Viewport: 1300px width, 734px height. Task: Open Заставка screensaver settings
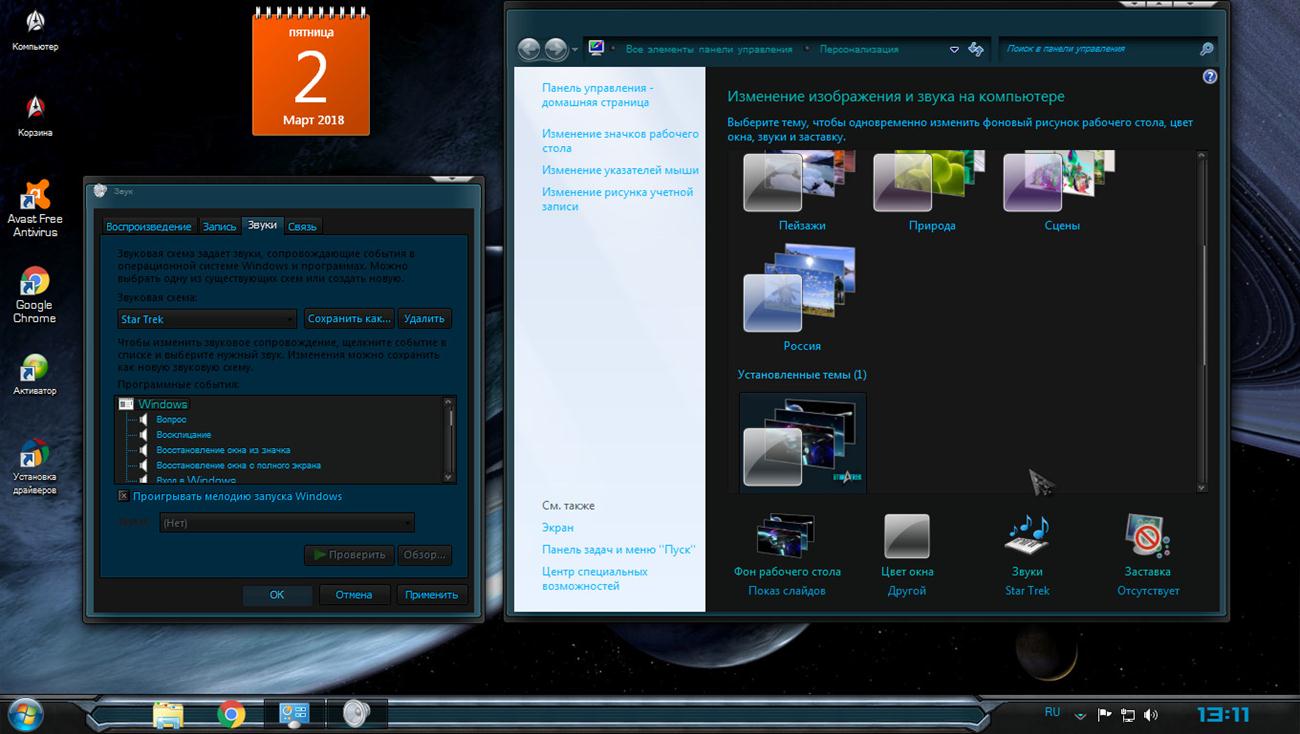pos(1147,555)
